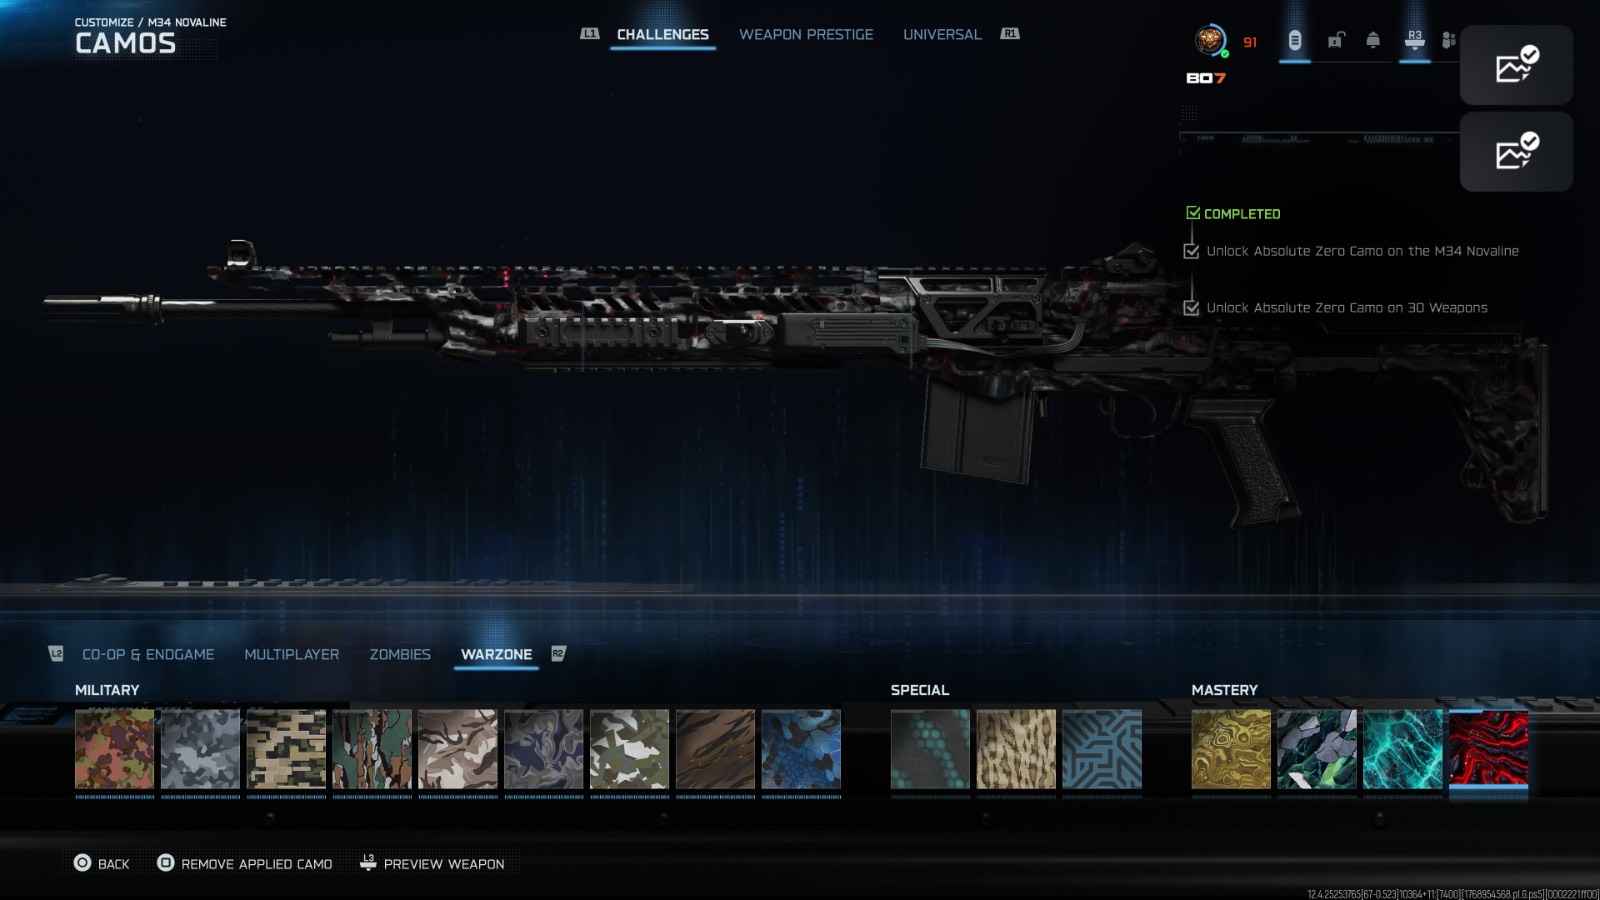Click the Back button label
Screen dimensions: 1600x900
[x=114, y=864]
